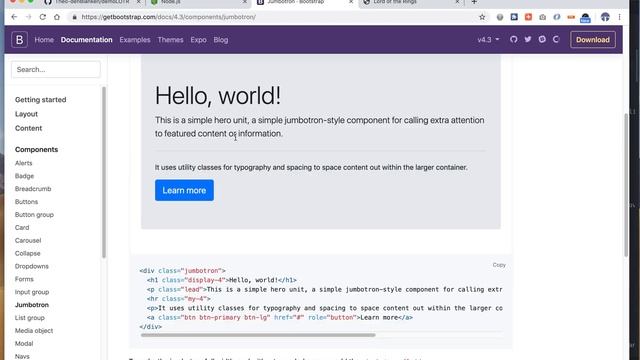Open the Themes nav link
640x360 pixels.
point(170,40)
